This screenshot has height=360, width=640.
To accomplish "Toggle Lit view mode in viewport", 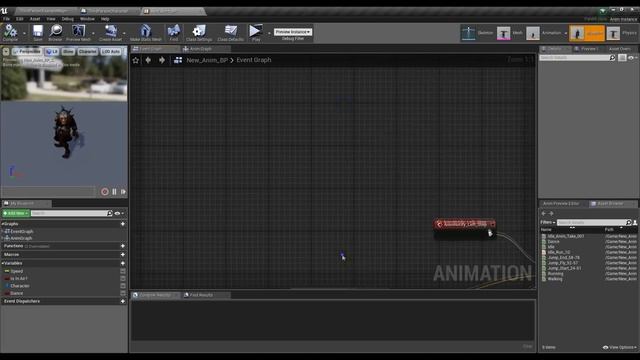I will pos(51,51).
